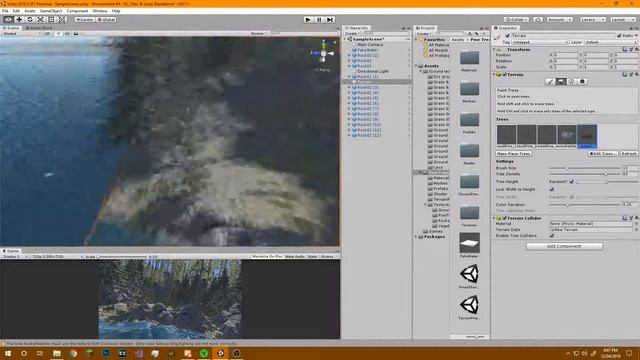Toggle the Terrain object active checkbox
The height and width of the screenshot is (360, 640).
(x=507, y=36)
